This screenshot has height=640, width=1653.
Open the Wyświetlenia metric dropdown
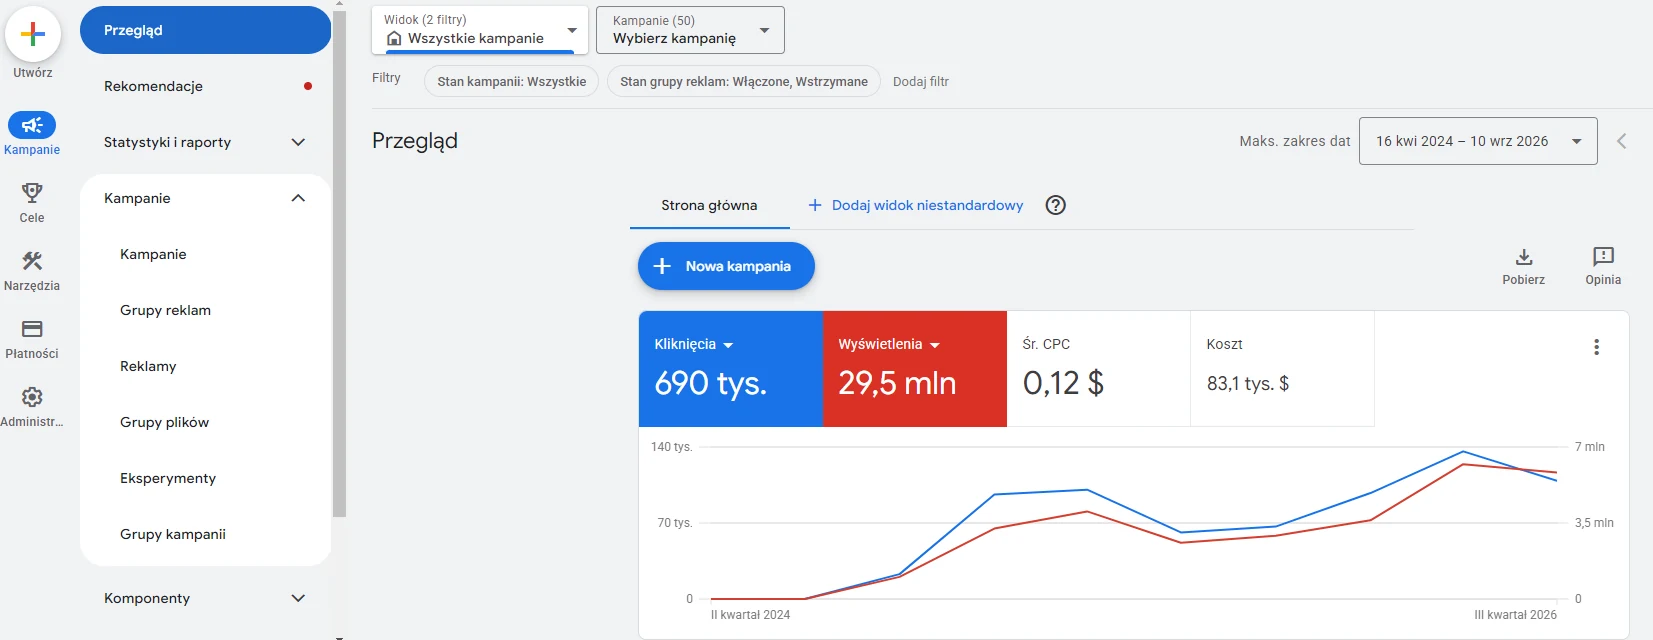point(935,345)
